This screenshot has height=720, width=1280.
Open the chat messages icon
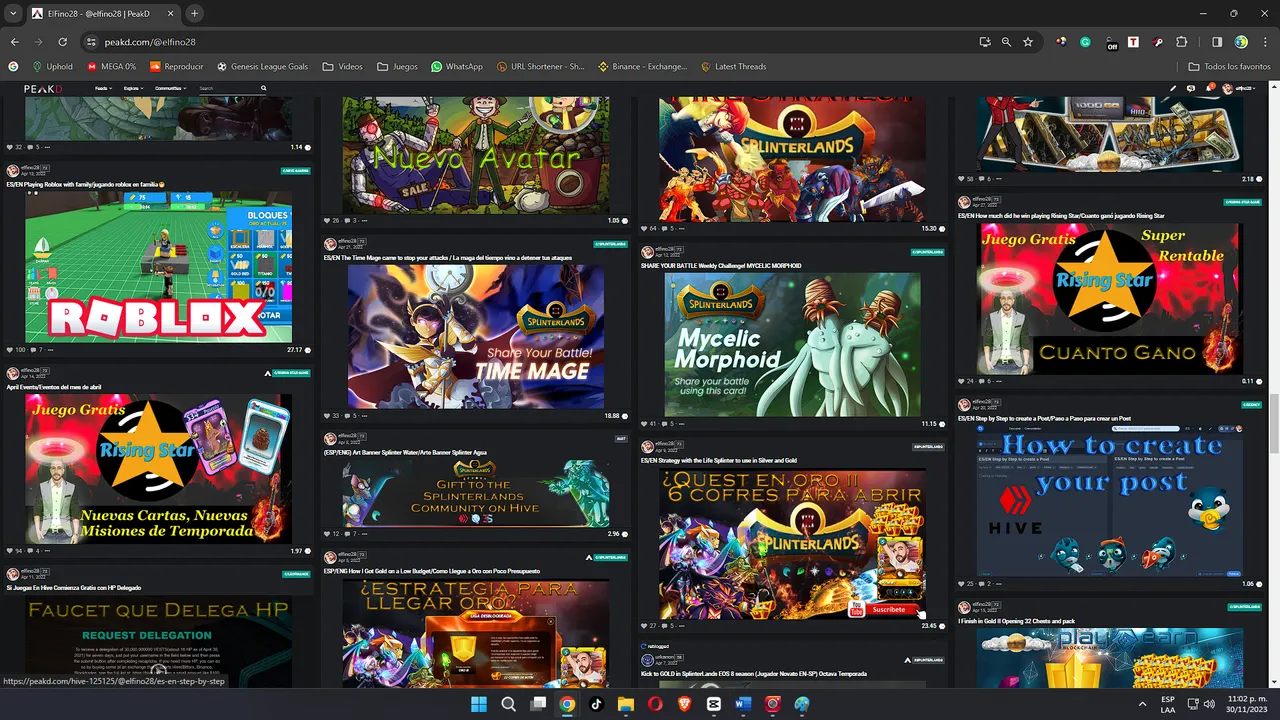[1190, 88]
